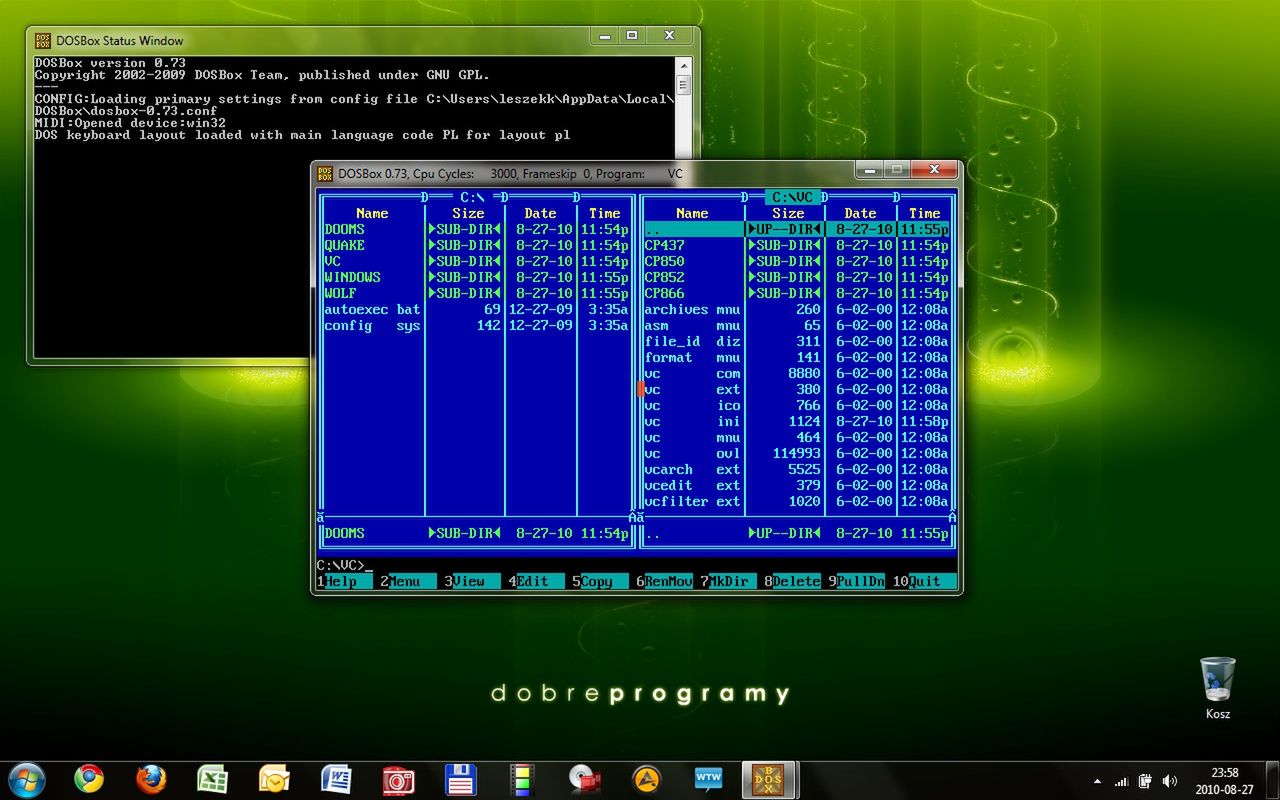This screenshot has height=800, width=1280.
Task: Click the C:\VC path title of right panel
Action: [792, 197]
